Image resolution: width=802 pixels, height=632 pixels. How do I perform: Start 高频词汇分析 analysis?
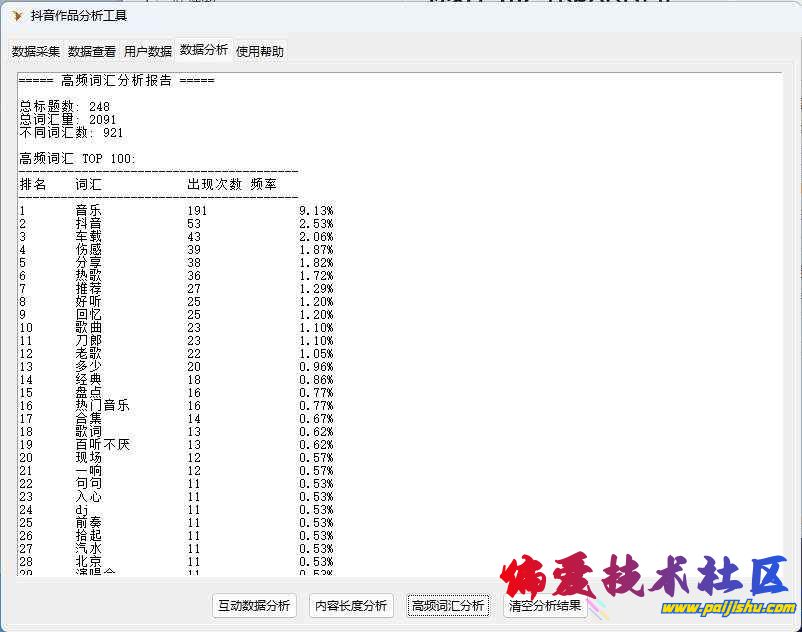[448, 606]
